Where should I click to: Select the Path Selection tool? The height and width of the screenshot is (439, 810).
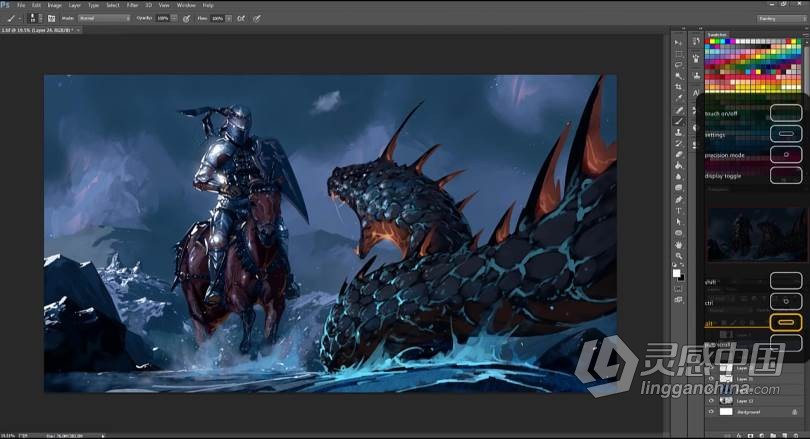[678, 222]
